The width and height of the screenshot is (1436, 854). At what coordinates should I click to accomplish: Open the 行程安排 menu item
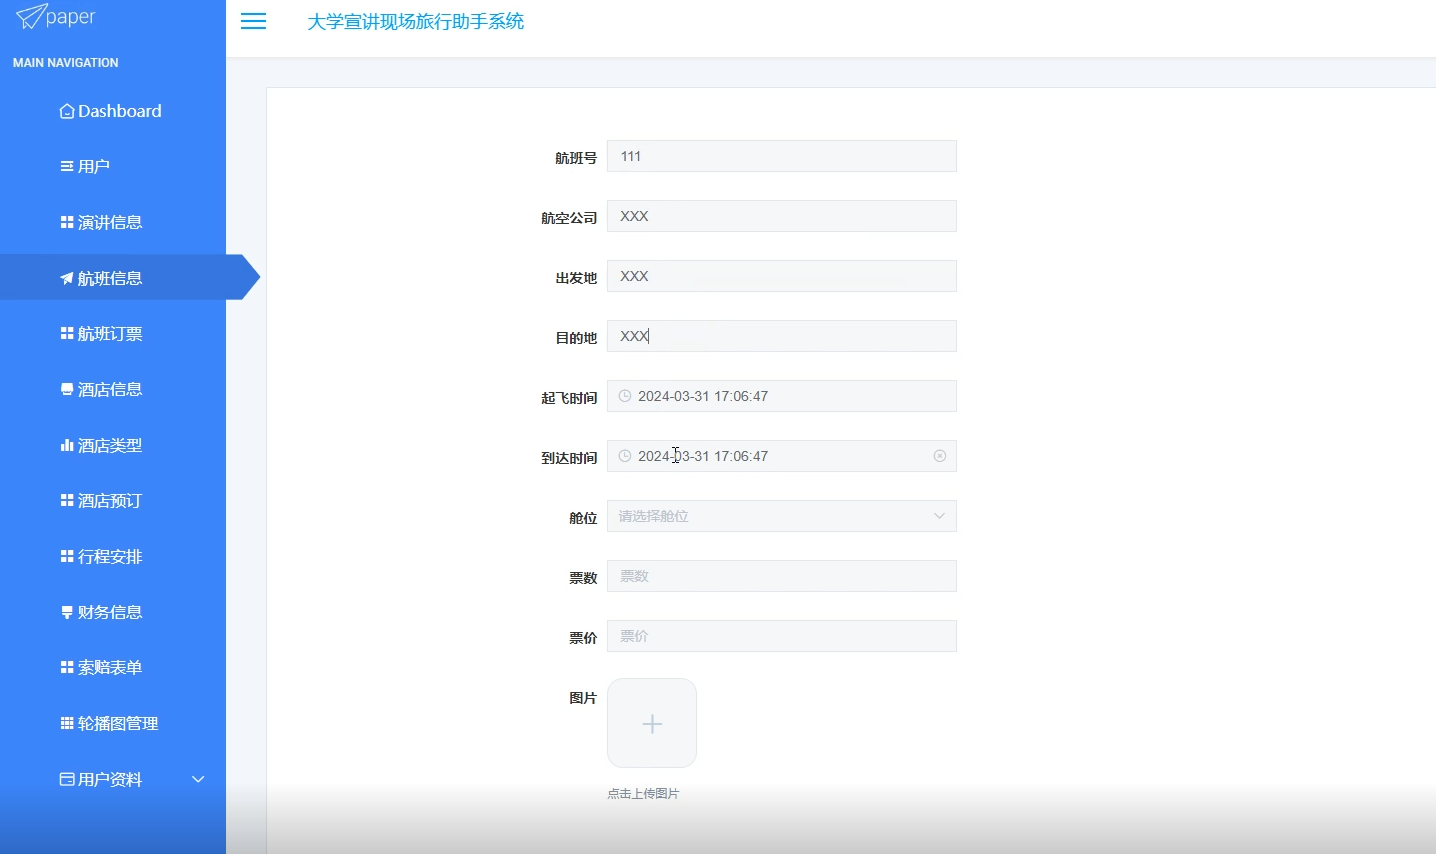click(x=113, y=556)
